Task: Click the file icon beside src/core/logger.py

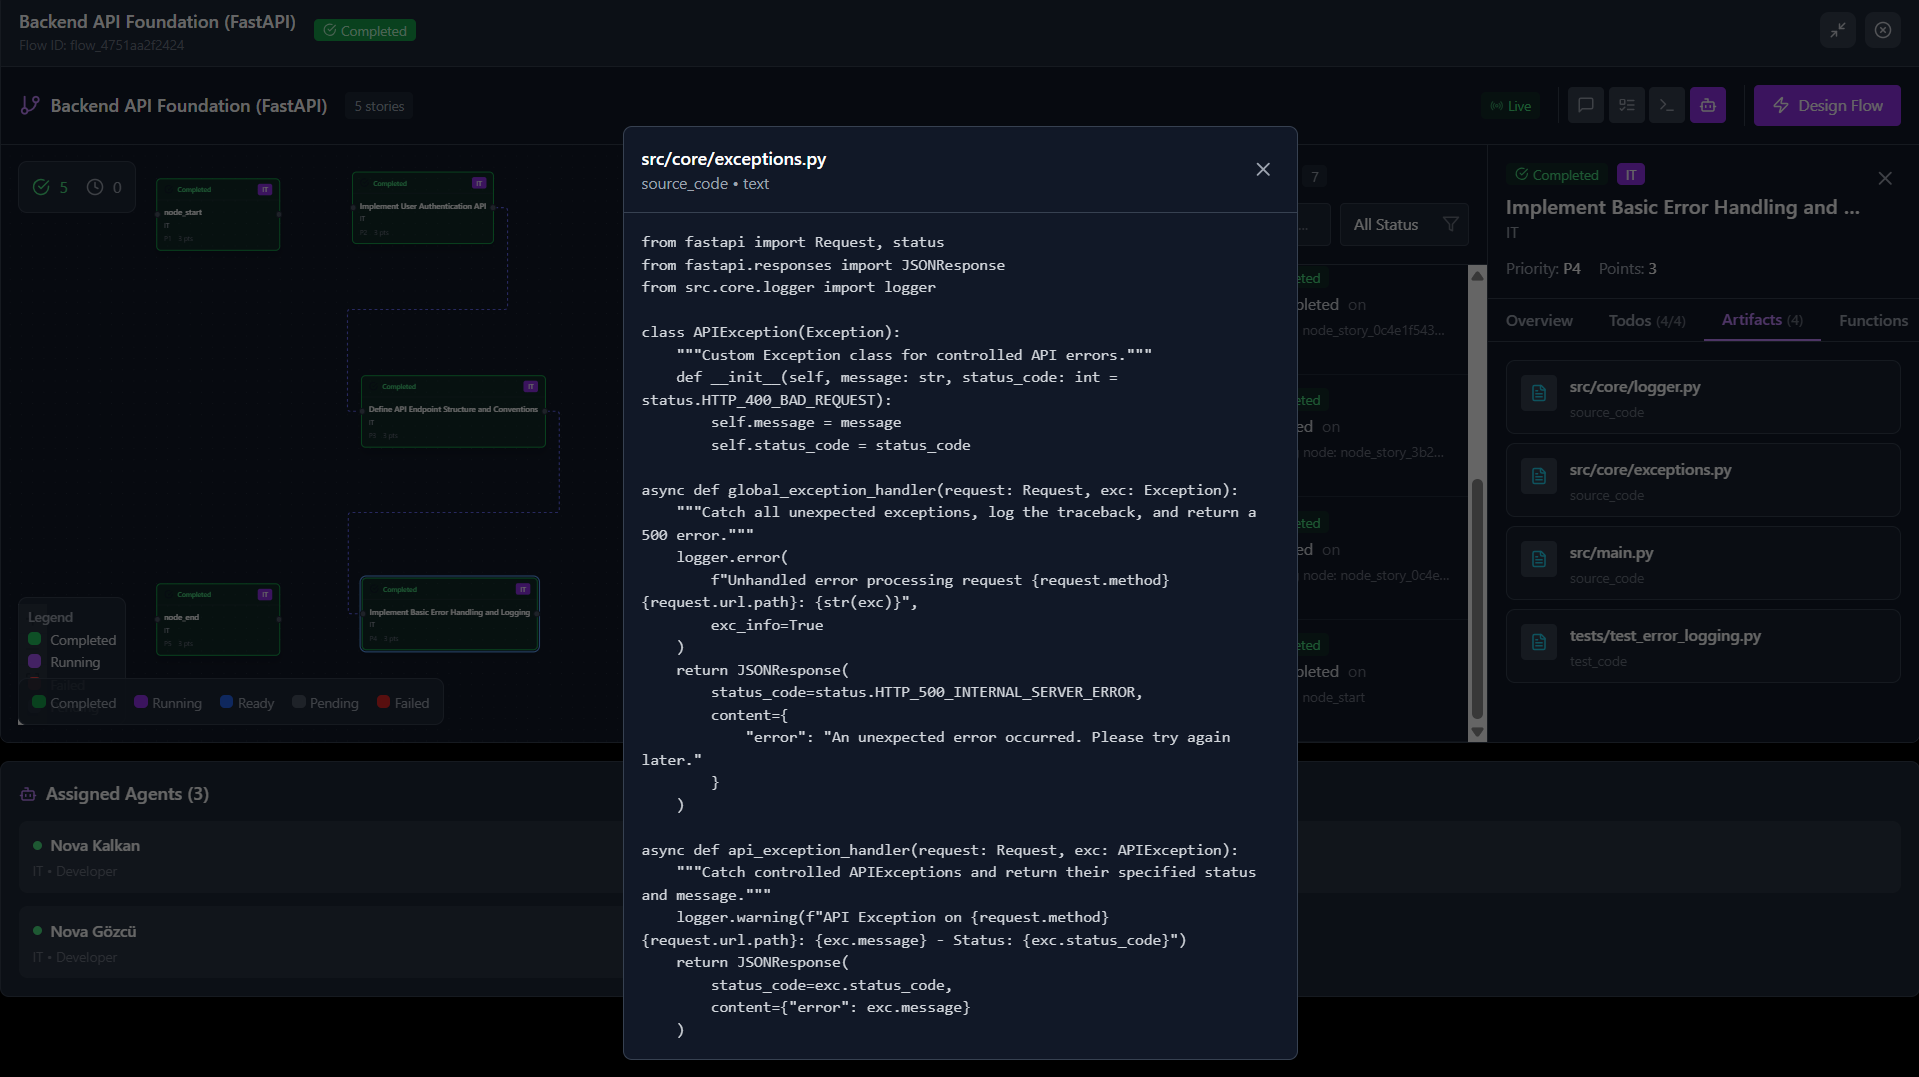Action: point(1539,393)
